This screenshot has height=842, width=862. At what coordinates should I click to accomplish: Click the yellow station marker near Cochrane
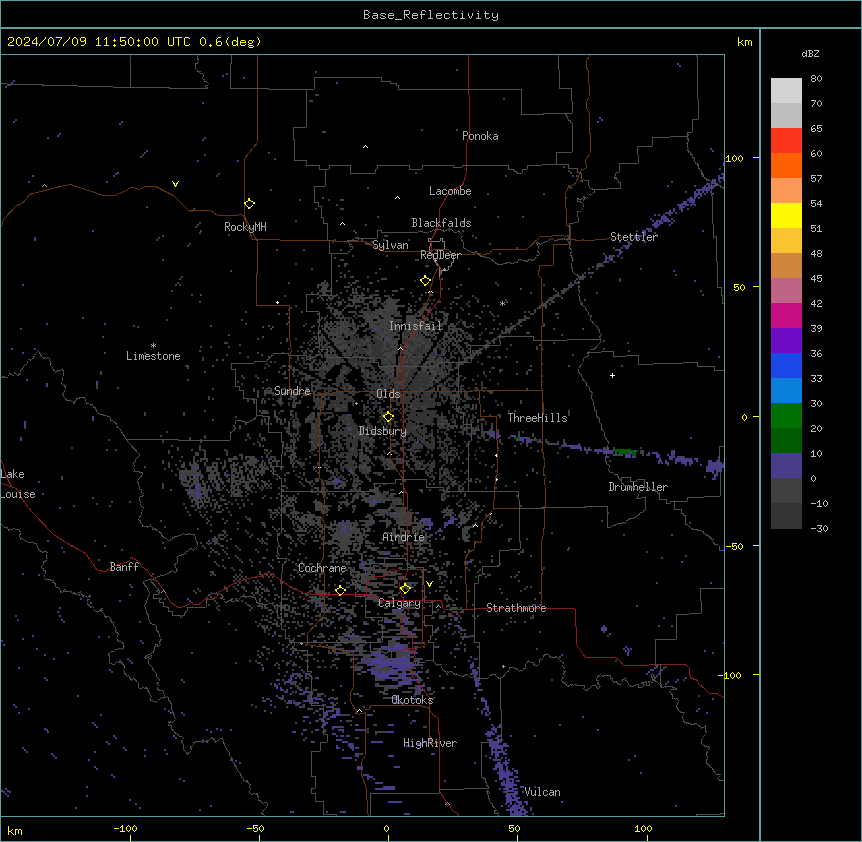[340, 590]
